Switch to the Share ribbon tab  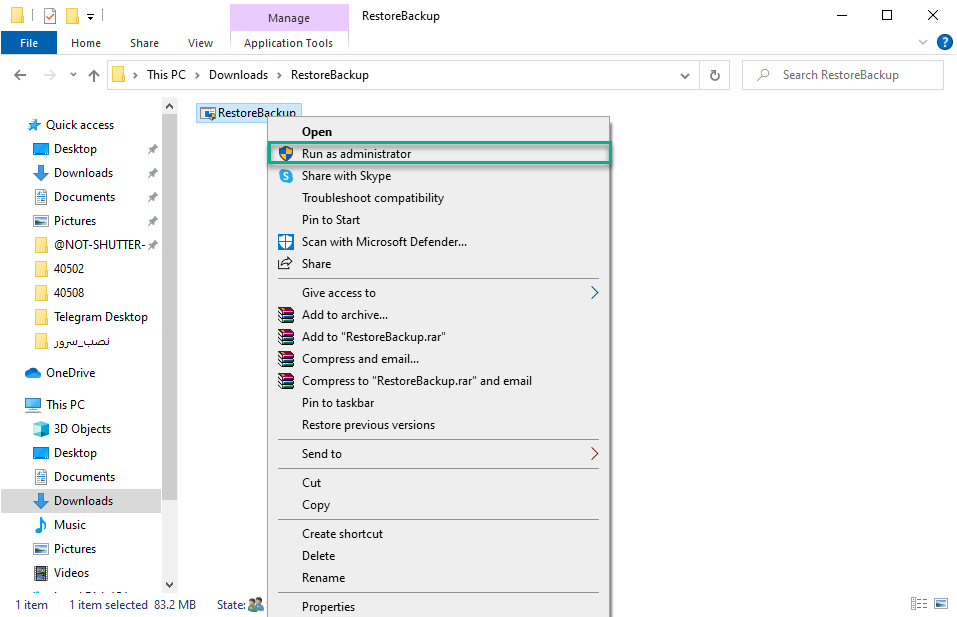[x=144, y=43]
